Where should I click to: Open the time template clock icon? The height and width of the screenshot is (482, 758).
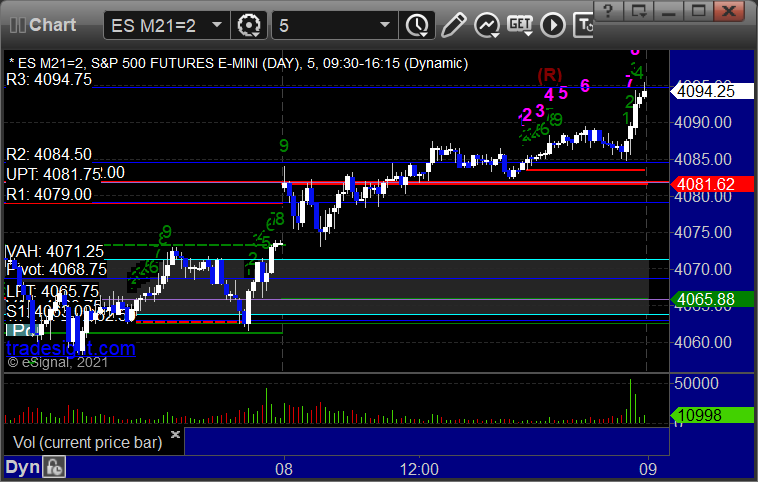[x=417, y=25]
